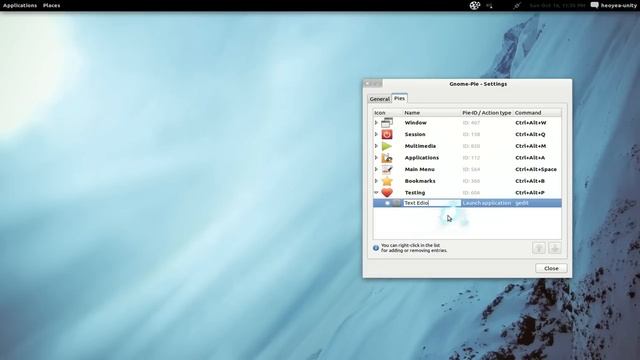
Task: Click the move entry up button
Action: click(539, 248)
